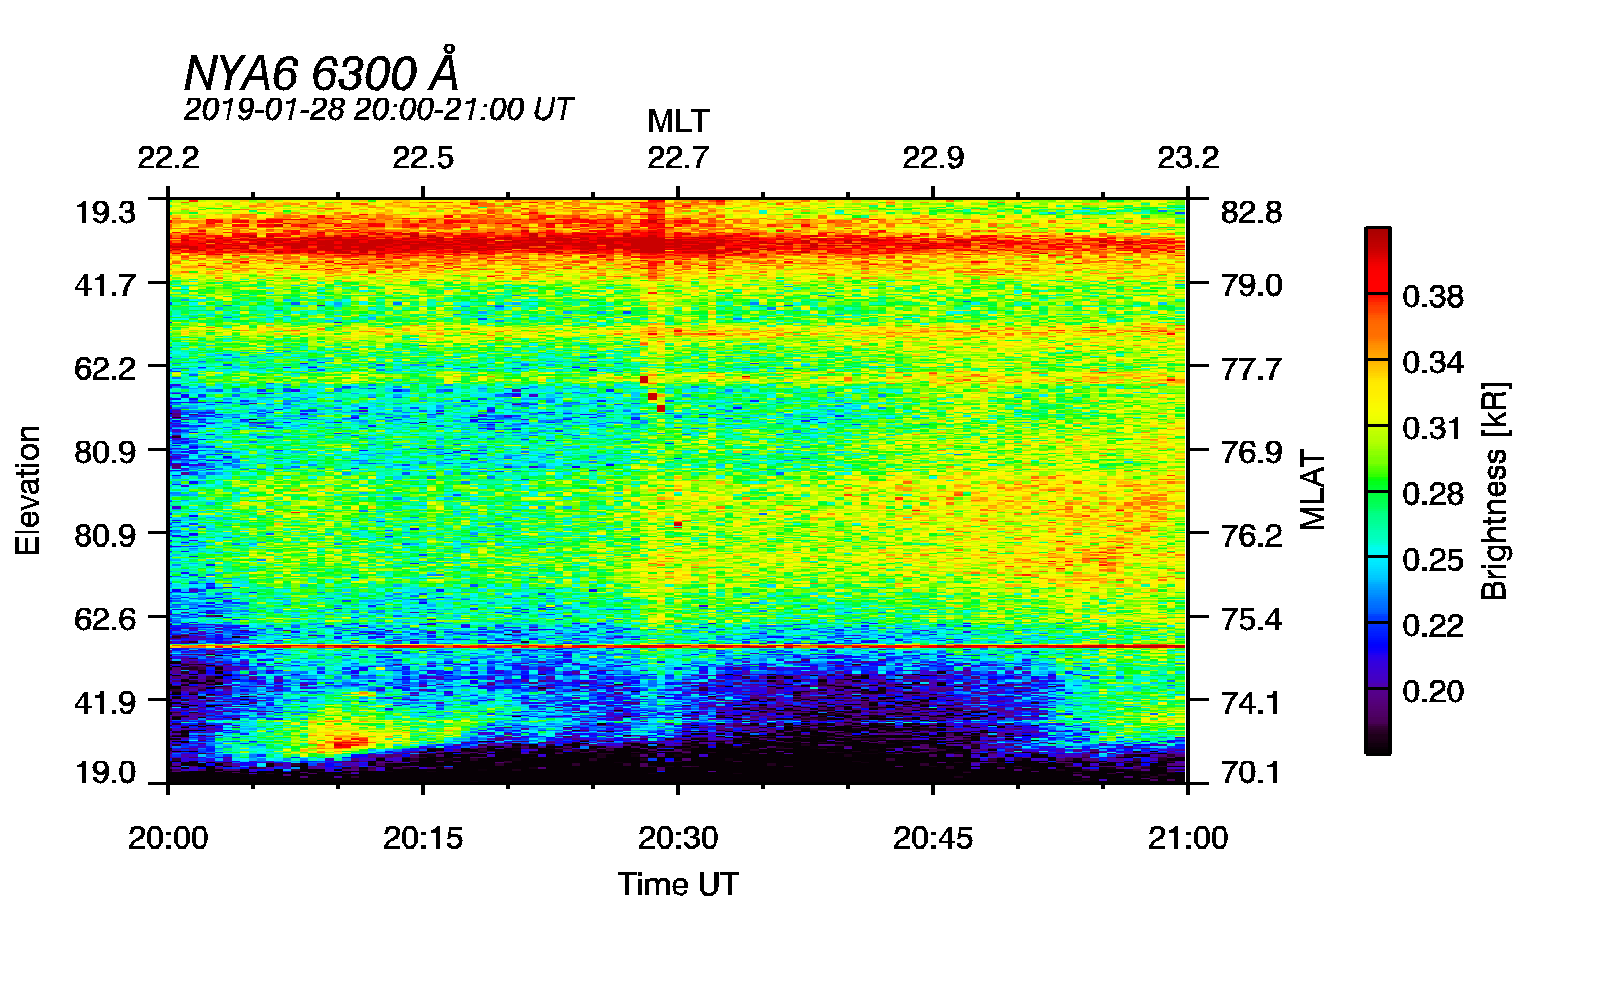
Task: Click the red horizontal line across the keogram
Action: 677,647
